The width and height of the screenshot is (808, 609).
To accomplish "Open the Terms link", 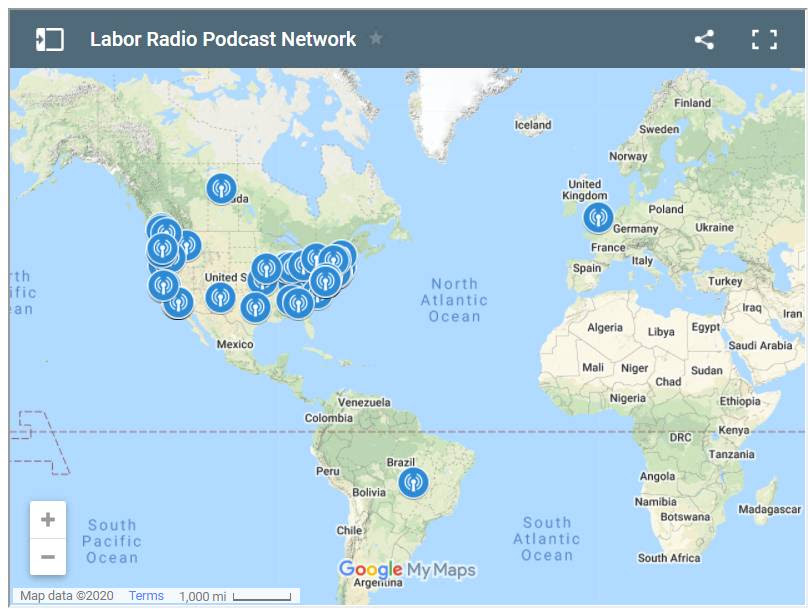I will (146, 596).
